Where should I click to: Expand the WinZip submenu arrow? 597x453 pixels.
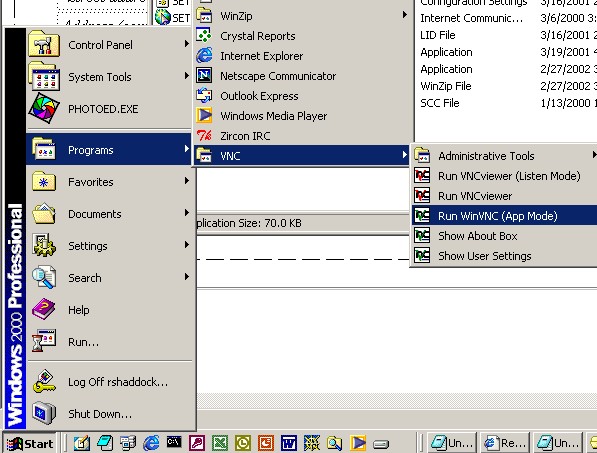click(404, 15)
